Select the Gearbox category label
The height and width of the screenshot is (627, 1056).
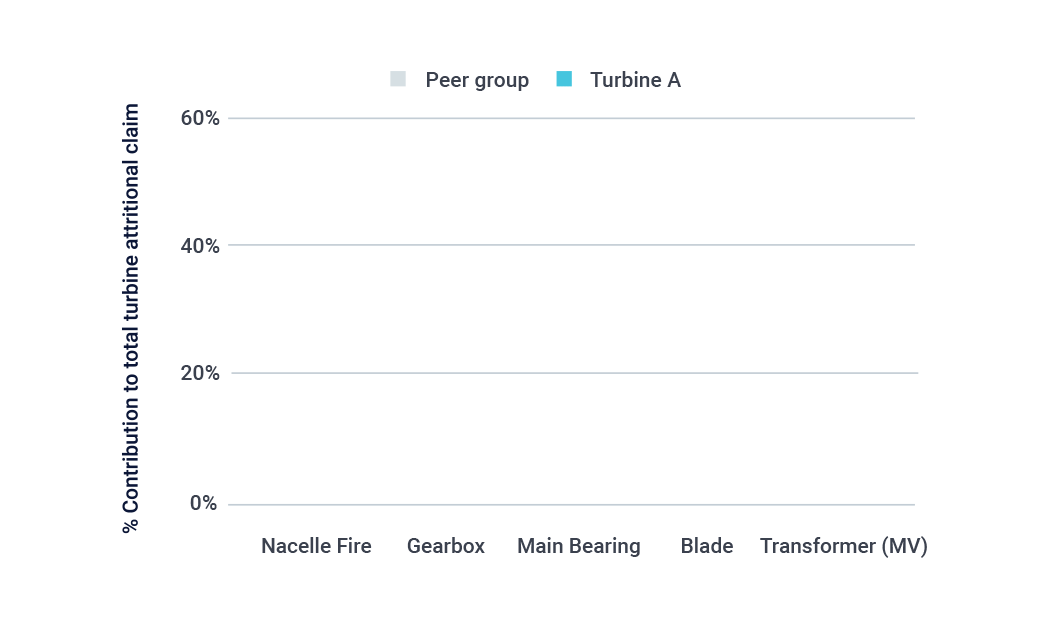pyautogui.click(x=445, y=546)
